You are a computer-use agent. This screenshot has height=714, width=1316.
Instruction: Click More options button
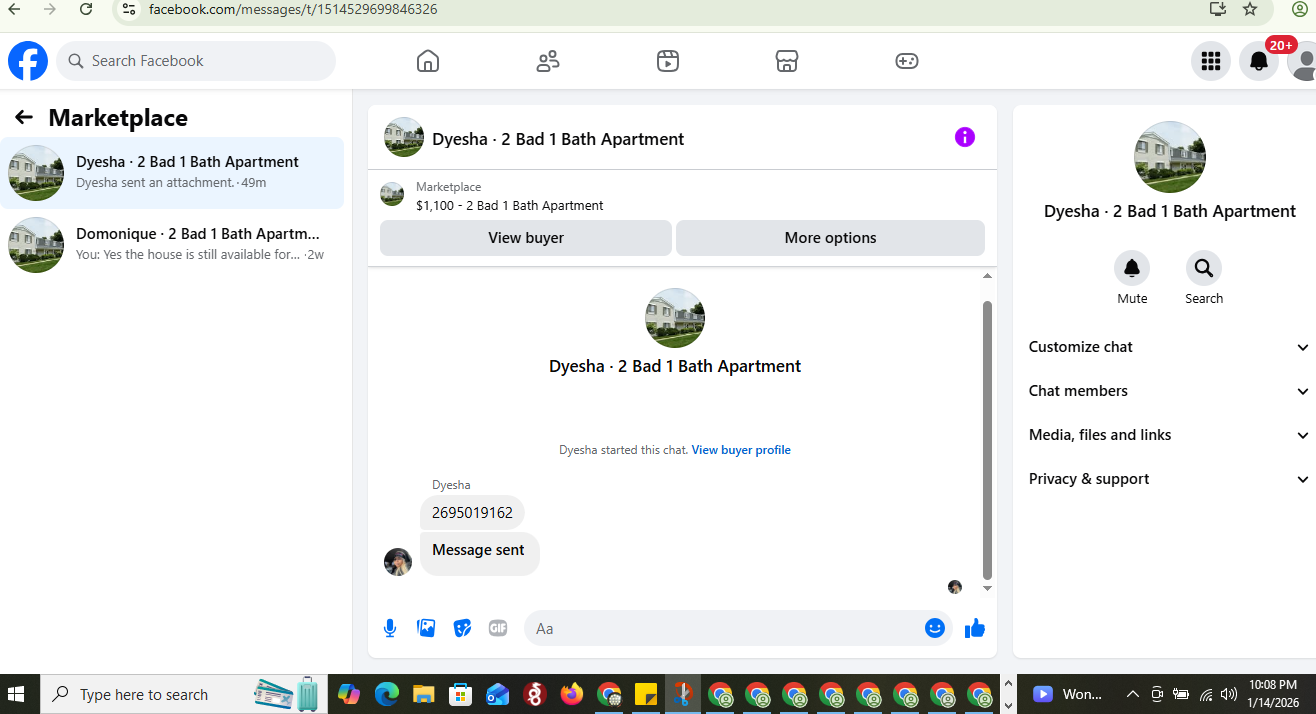tap(830, 238)
